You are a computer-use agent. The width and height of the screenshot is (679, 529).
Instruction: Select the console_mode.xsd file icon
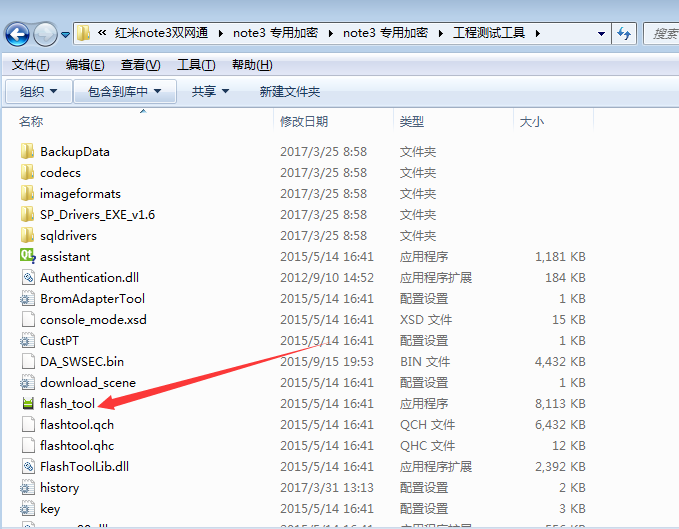click(28, 319)
